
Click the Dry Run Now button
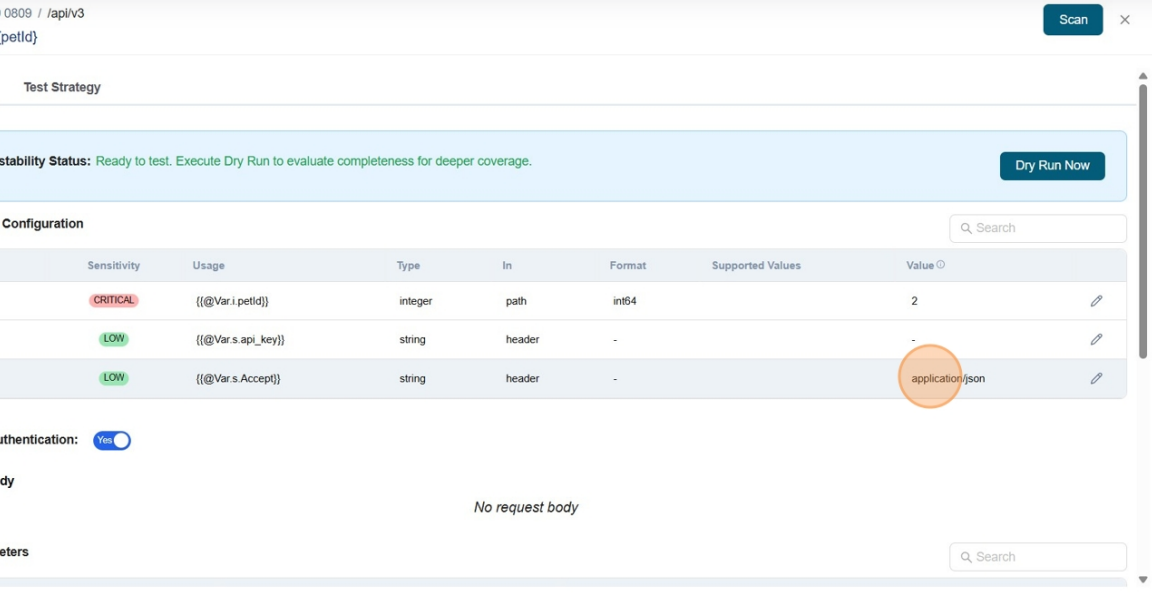(x=1051, y=165)
